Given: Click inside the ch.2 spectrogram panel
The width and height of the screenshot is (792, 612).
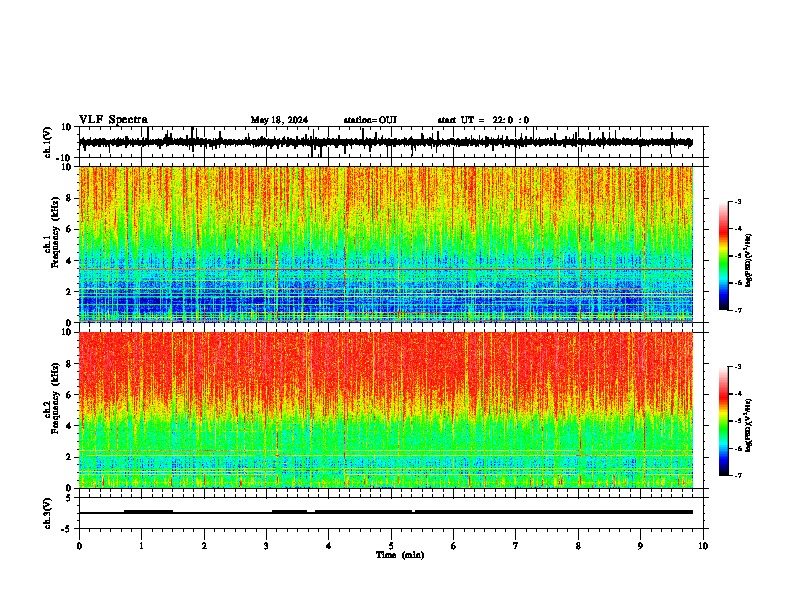Looking at the screenshot, I should pos(386,410).
